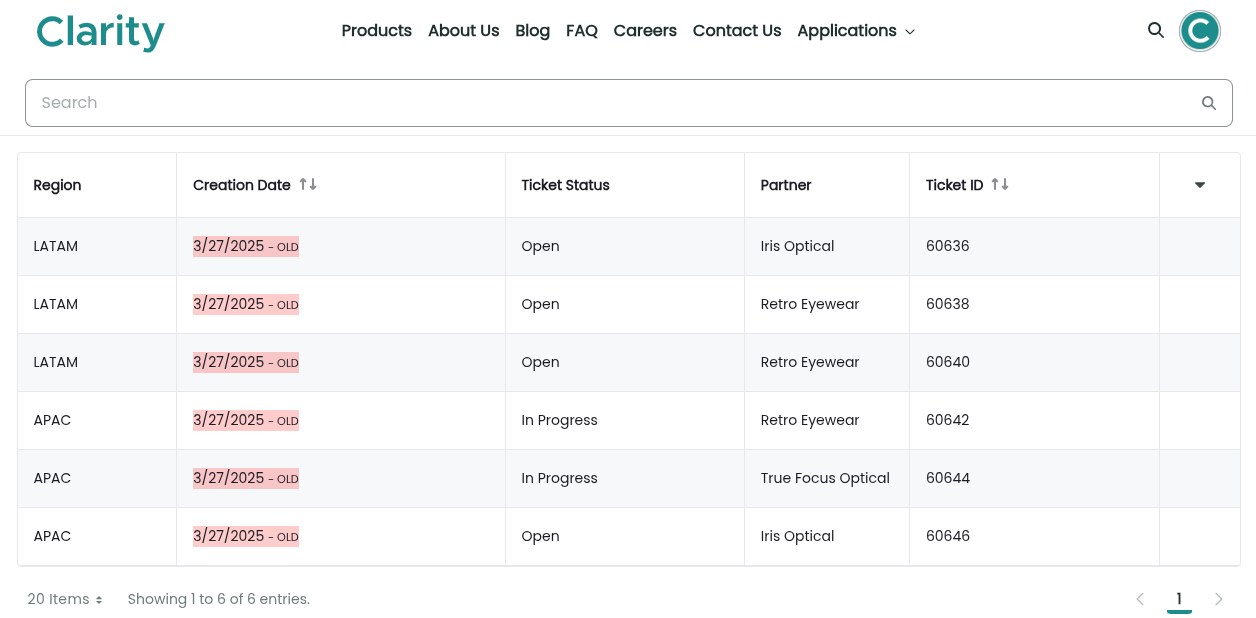The height and width of the screenshot is (618, 1256).
Task: Open the user profile avatar
Action: [x=1200, y=30]
